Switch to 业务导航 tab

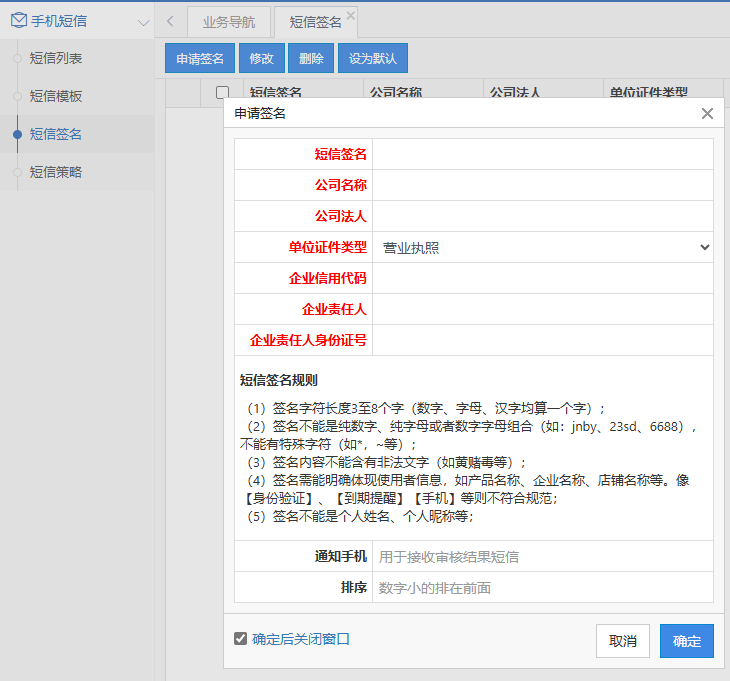point(229,22)
